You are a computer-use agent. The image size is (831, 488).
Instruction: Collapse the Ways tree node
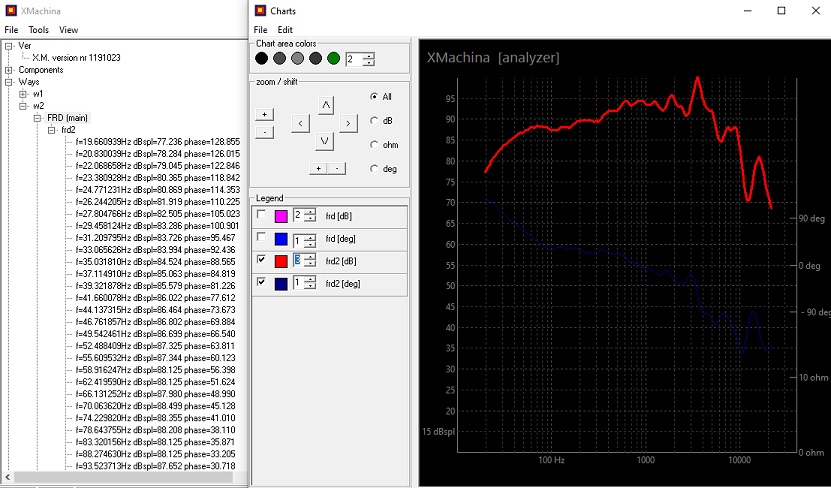coord(9,82)
